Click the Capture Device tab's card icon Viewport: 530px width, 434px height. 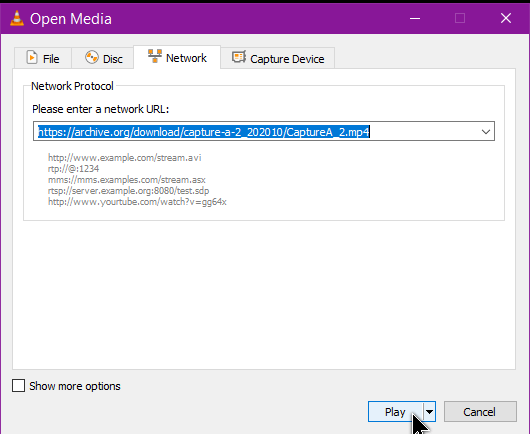(239, 57)
